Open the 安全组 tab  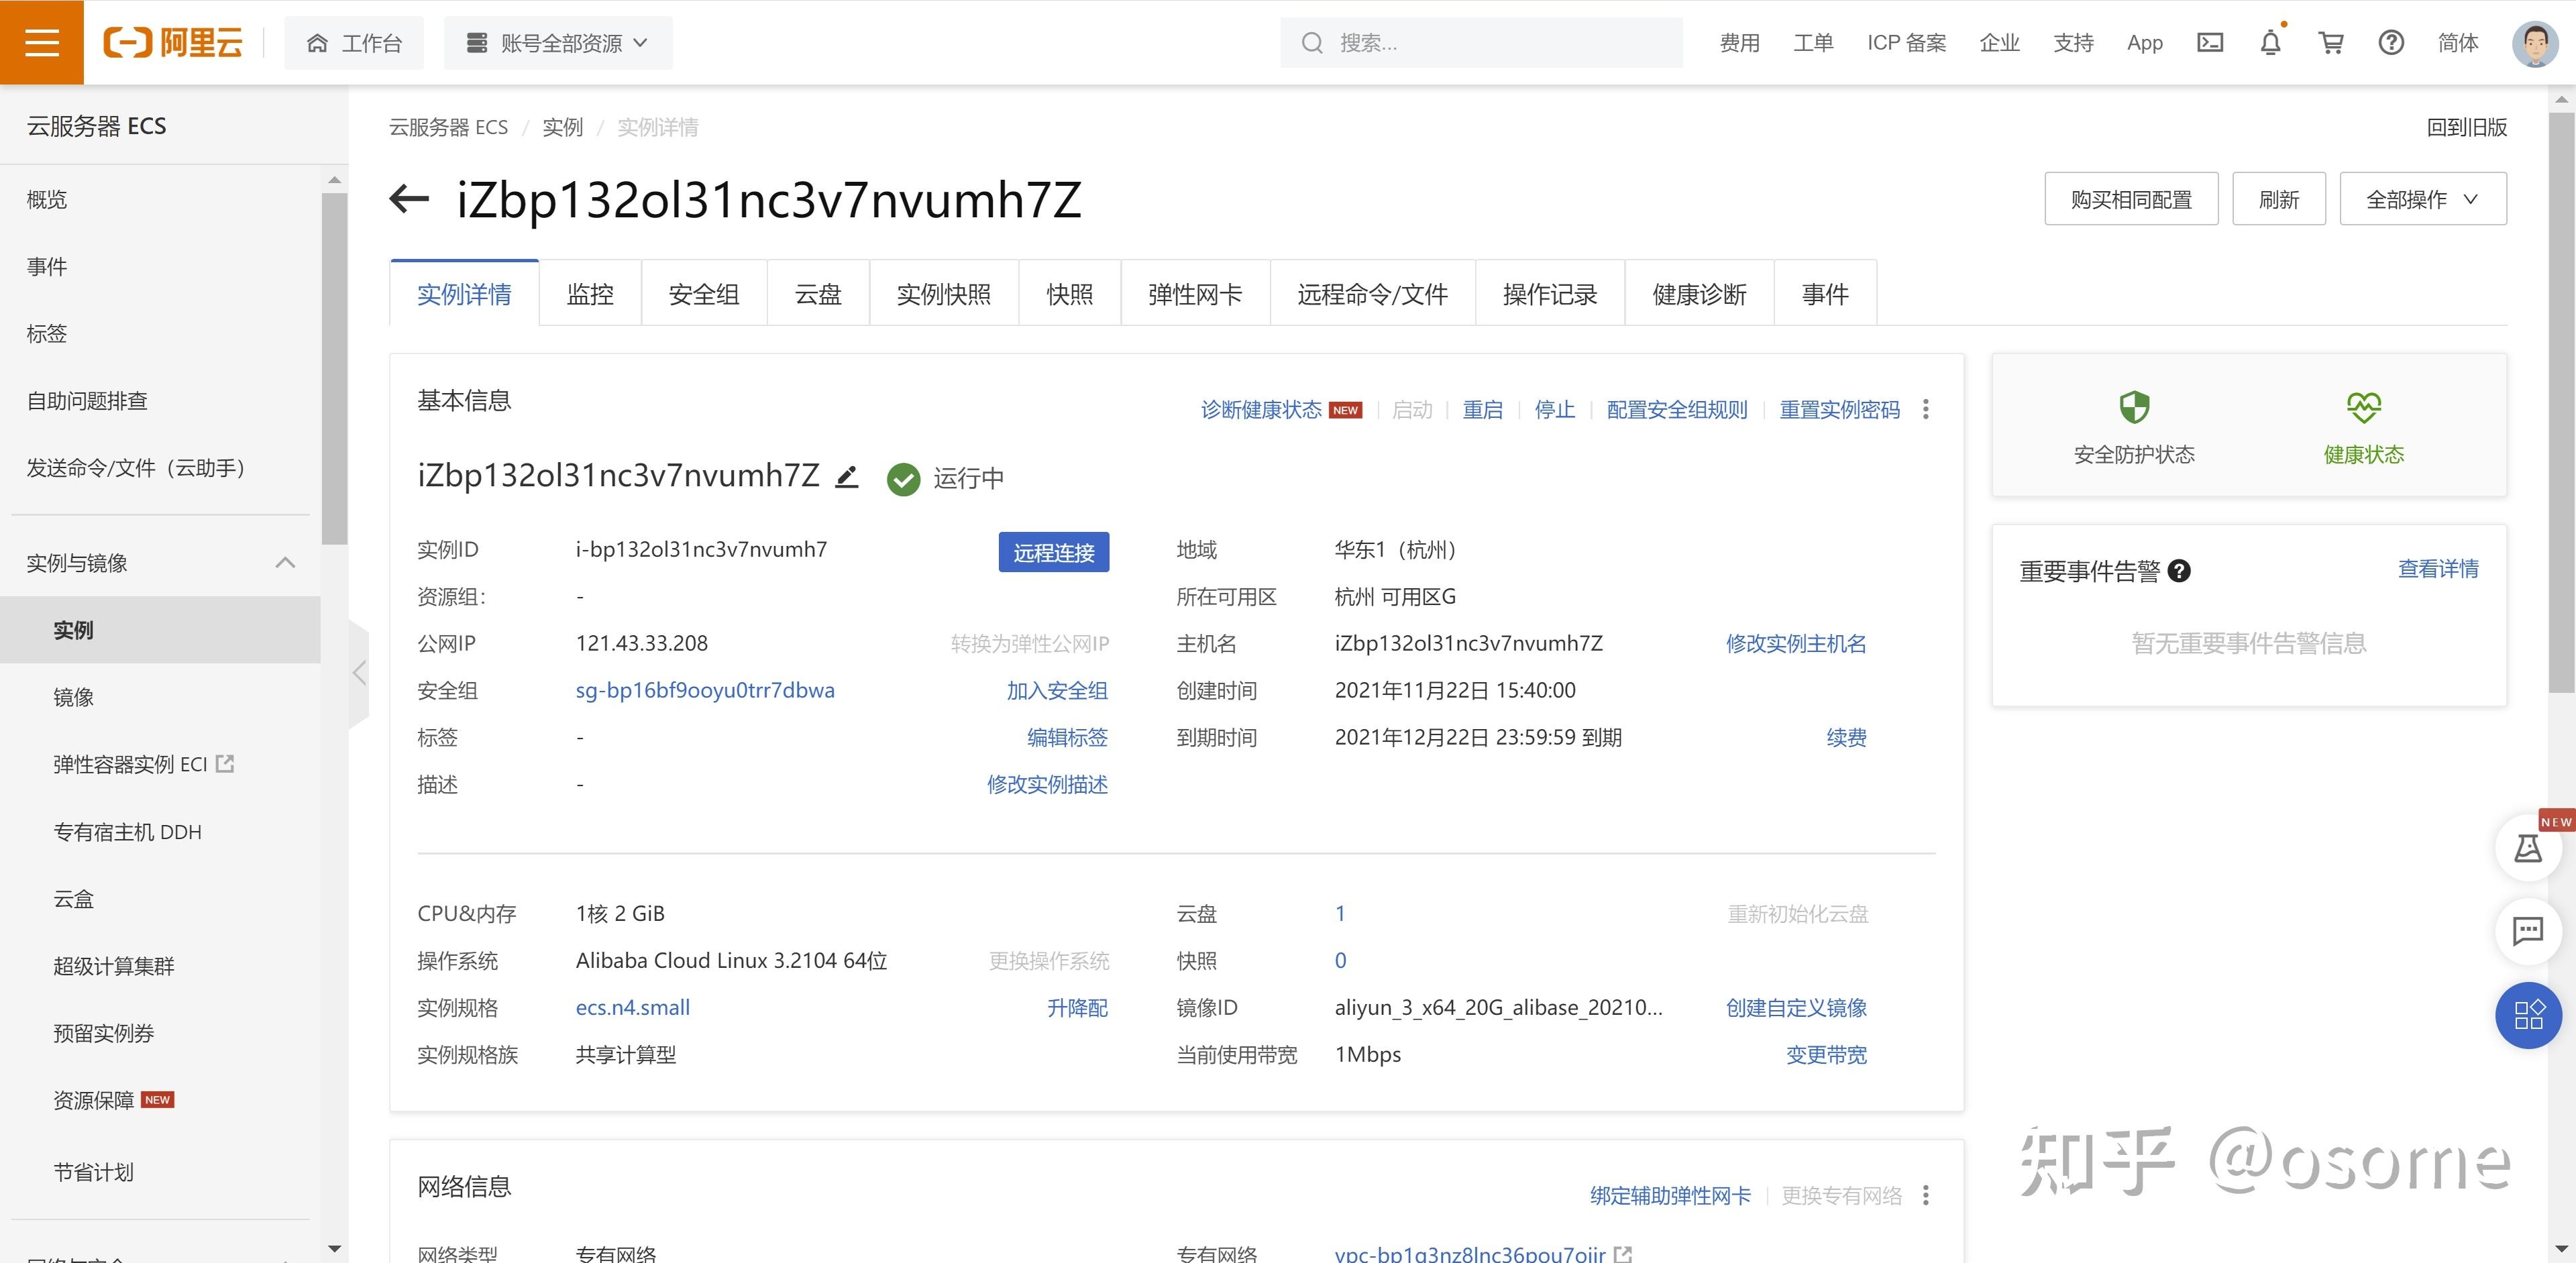pyautogui.click(x=703, y=294)
